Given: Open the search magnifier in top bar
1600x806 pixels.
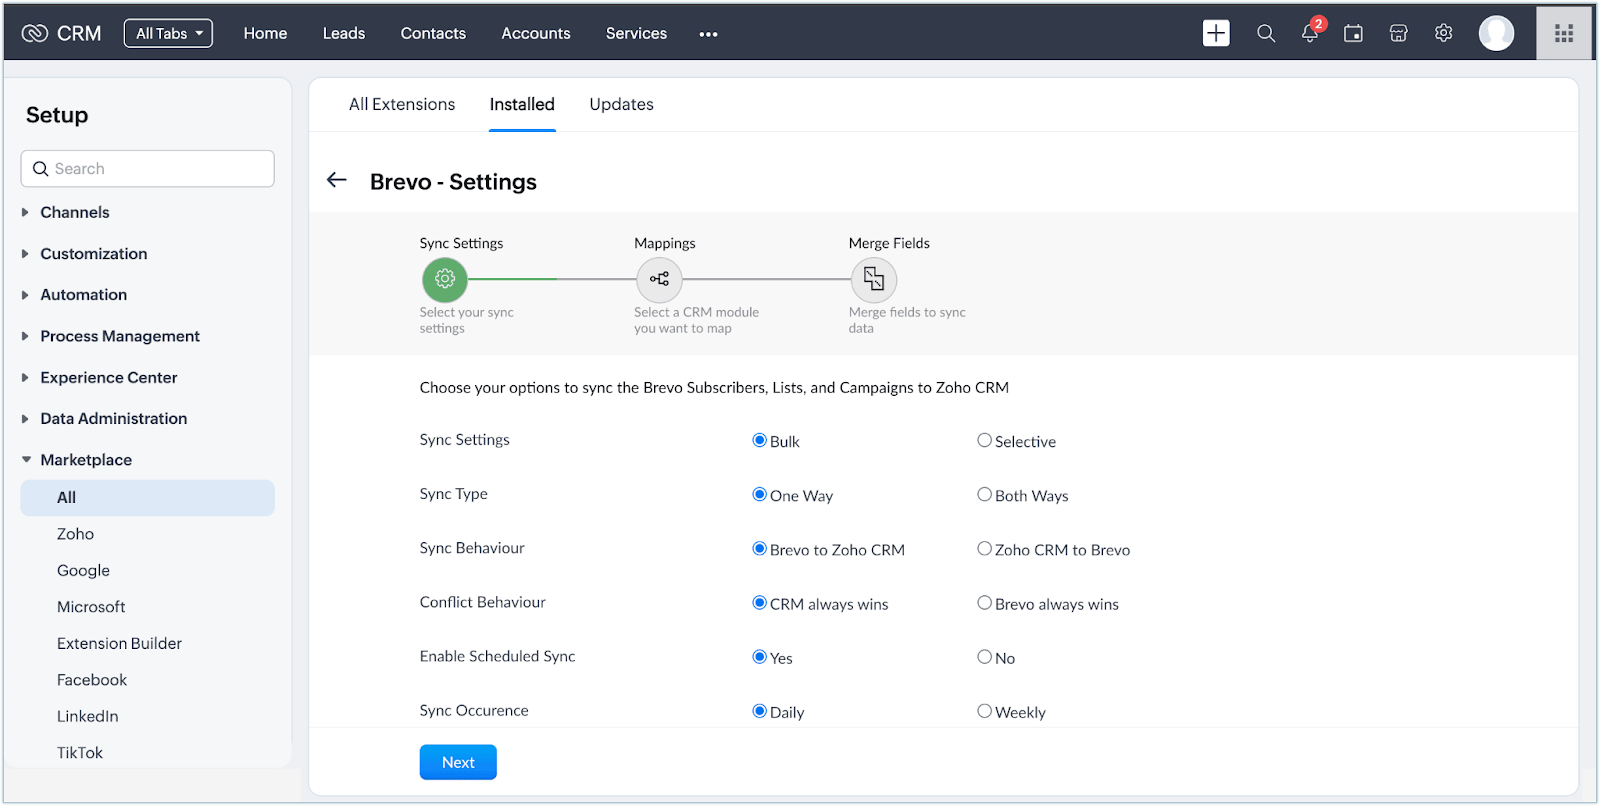Looking at the screenshot, I should click(1266, 33).
